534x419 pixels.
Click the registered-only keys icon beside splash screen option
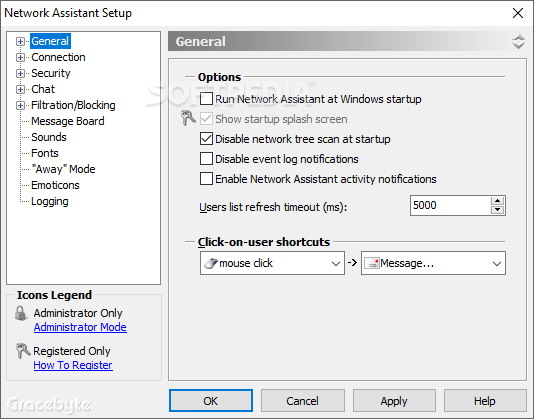point(188,118)
